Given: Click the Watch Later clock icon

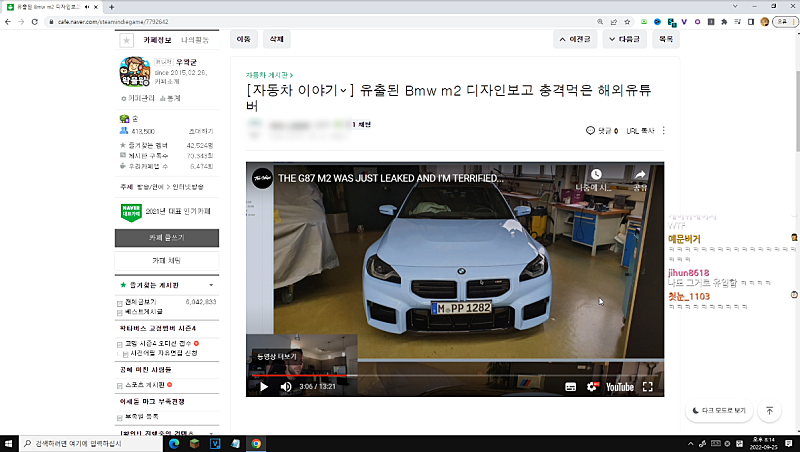Looking at the screenshot, I should (x=596, y=175).
